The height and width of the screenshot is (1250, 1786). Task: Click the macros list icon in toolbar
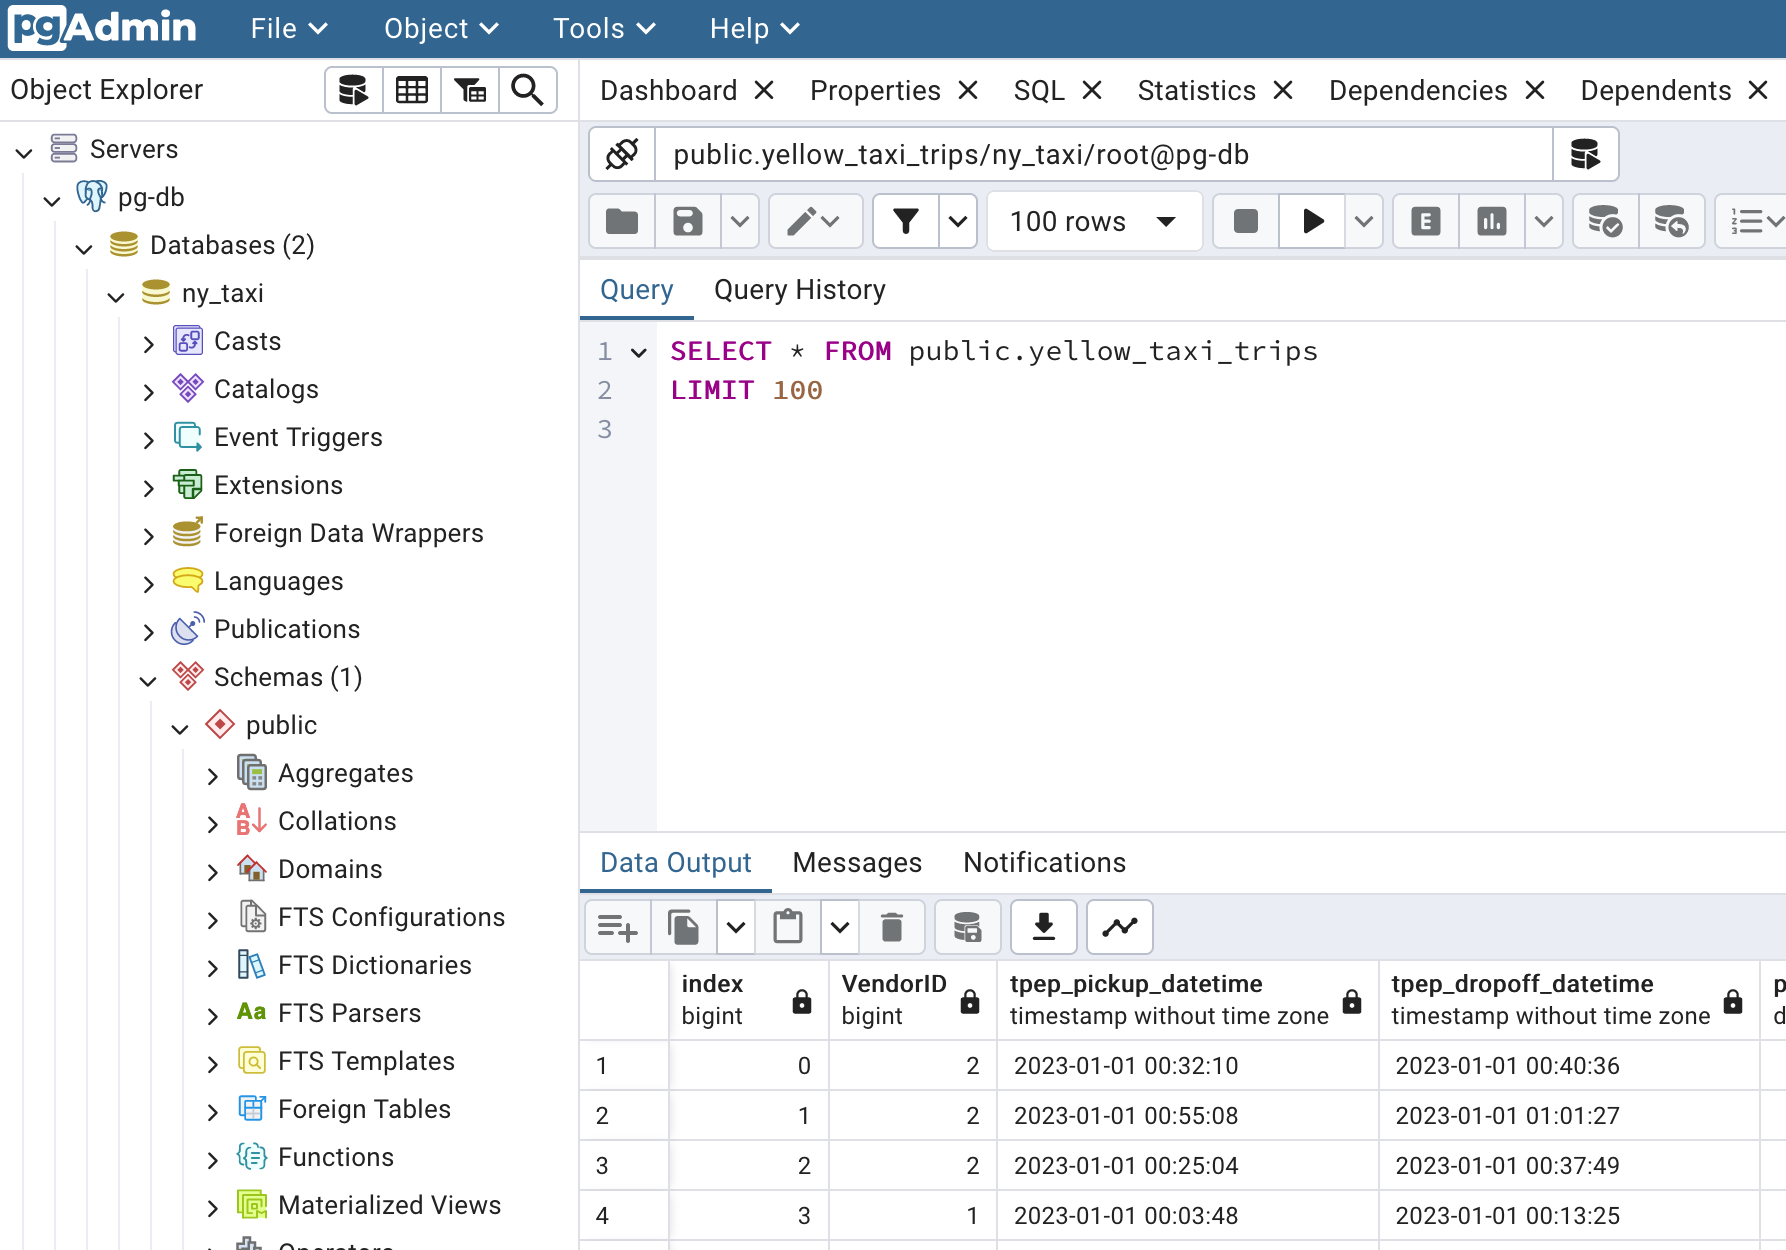point(1750,221)
